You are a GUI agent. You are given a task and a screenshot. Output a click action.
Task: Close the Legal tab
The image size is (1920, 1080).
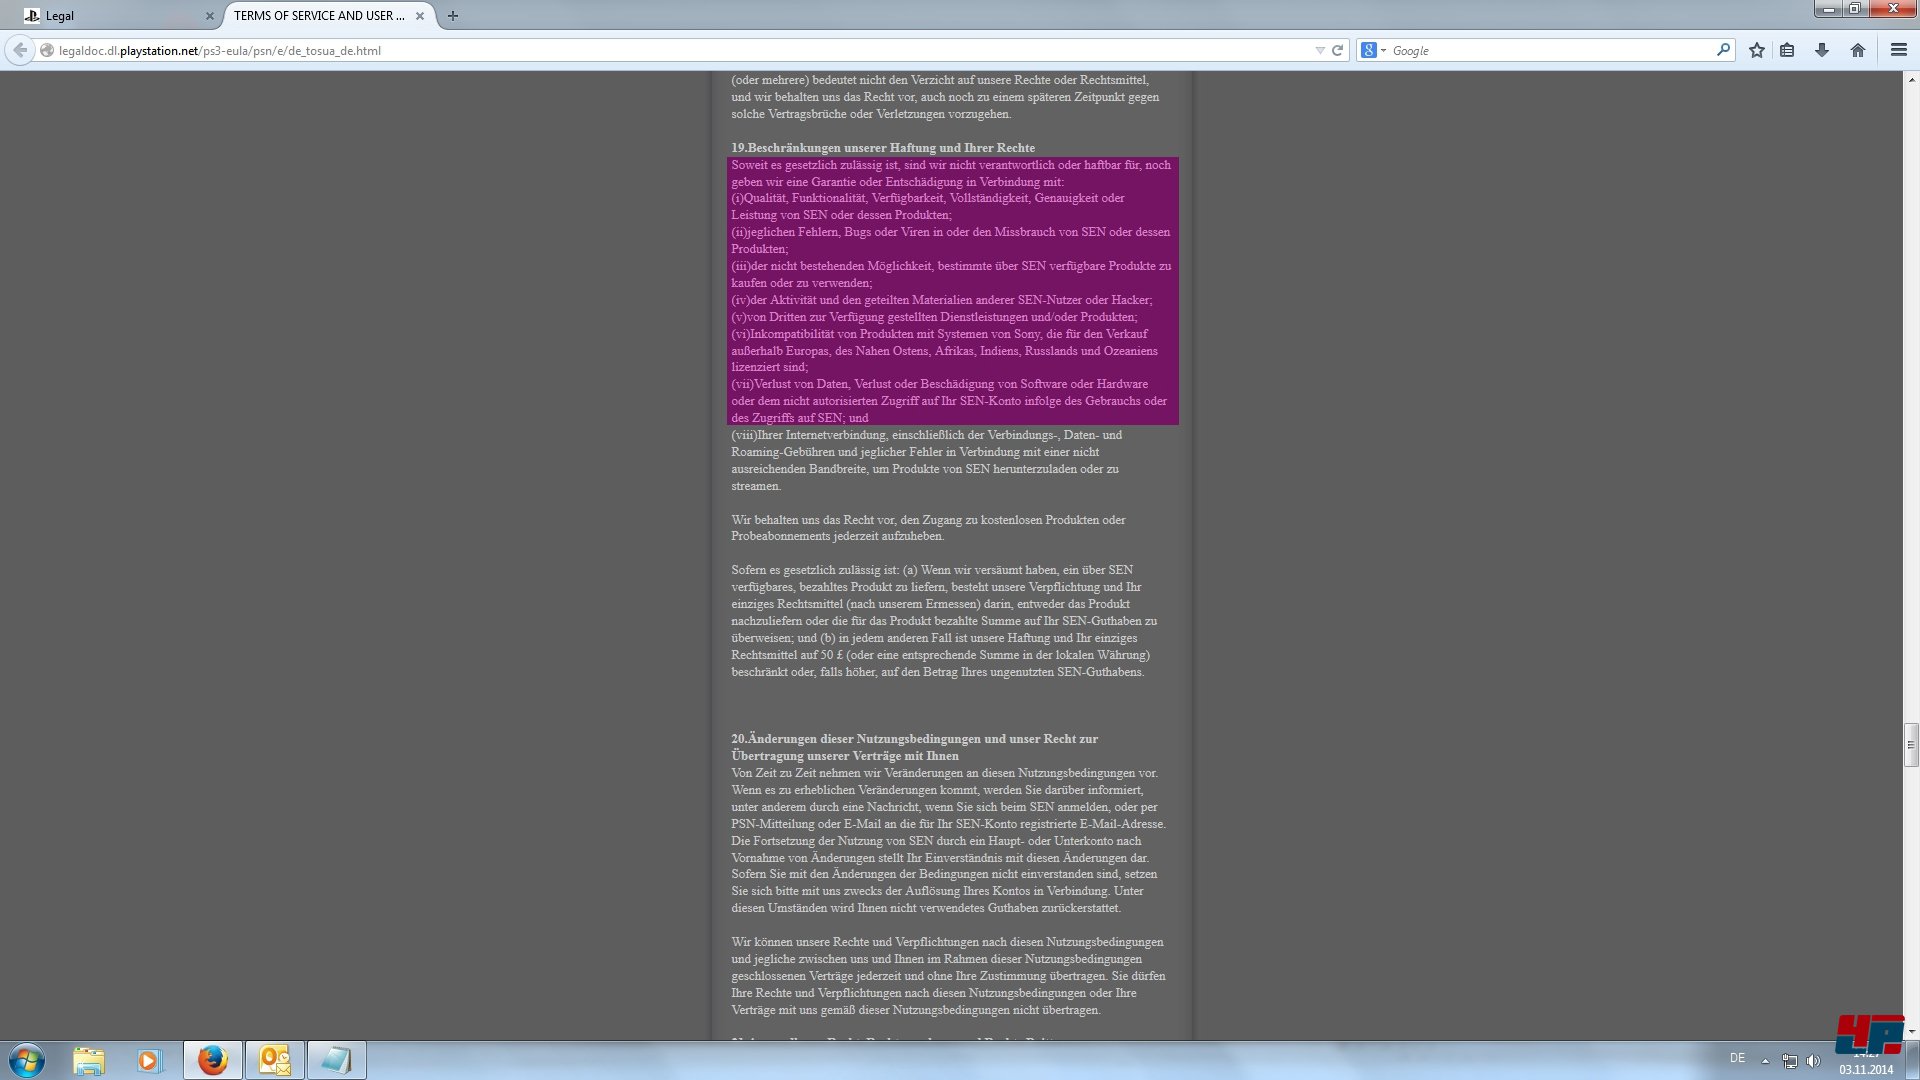tap(210, 16)
